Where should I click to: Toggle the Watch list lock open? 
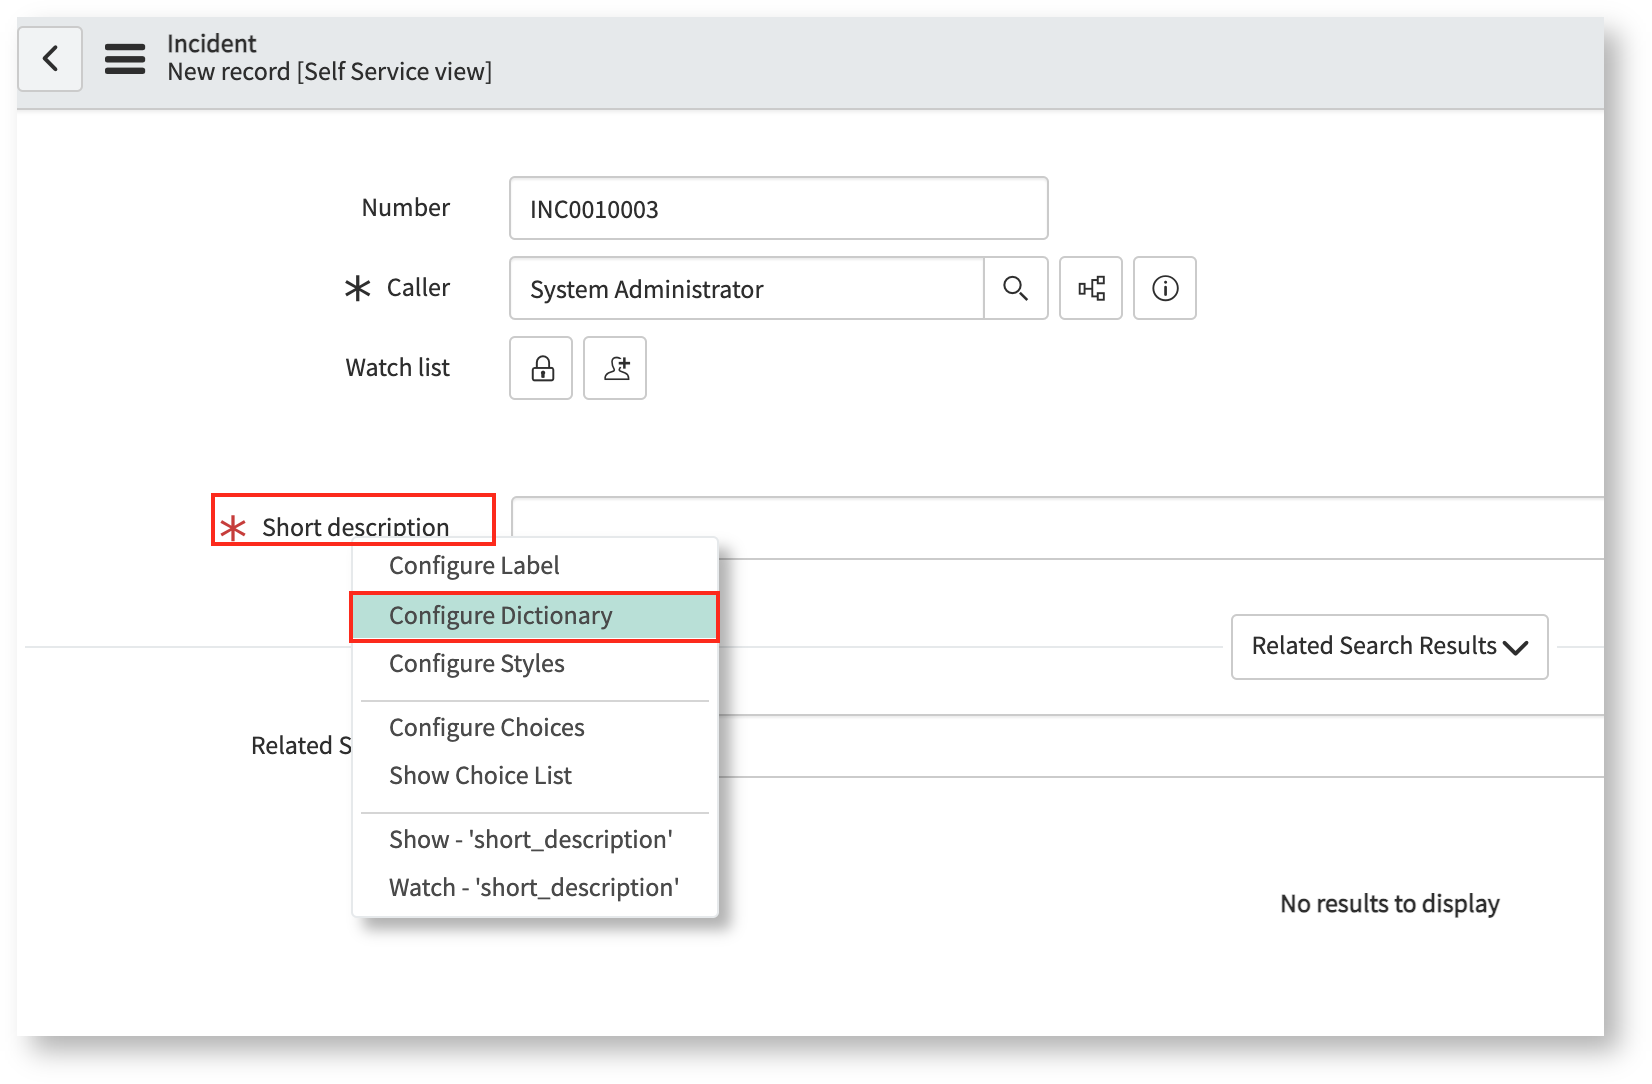click(540, 368)
